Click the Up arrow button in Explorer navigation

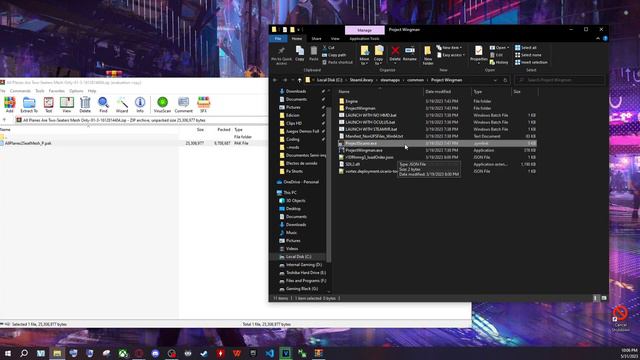tap(299, 80)
